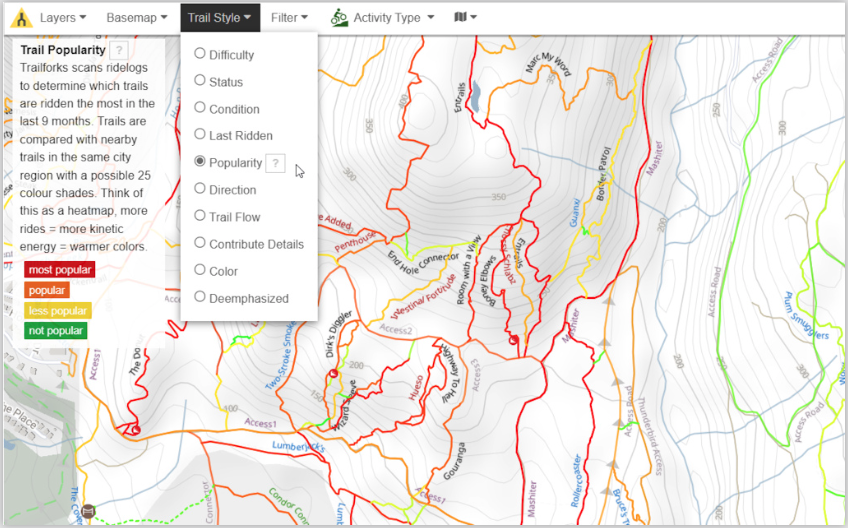Select Contribute Details option
848x528 pixels.
point(249,244)
